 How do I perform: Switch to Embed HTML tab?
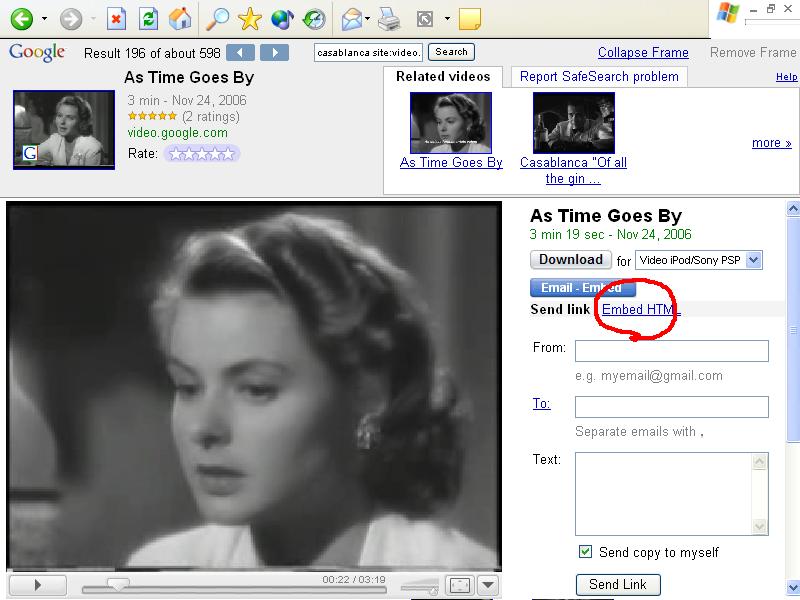pos(641,309)
